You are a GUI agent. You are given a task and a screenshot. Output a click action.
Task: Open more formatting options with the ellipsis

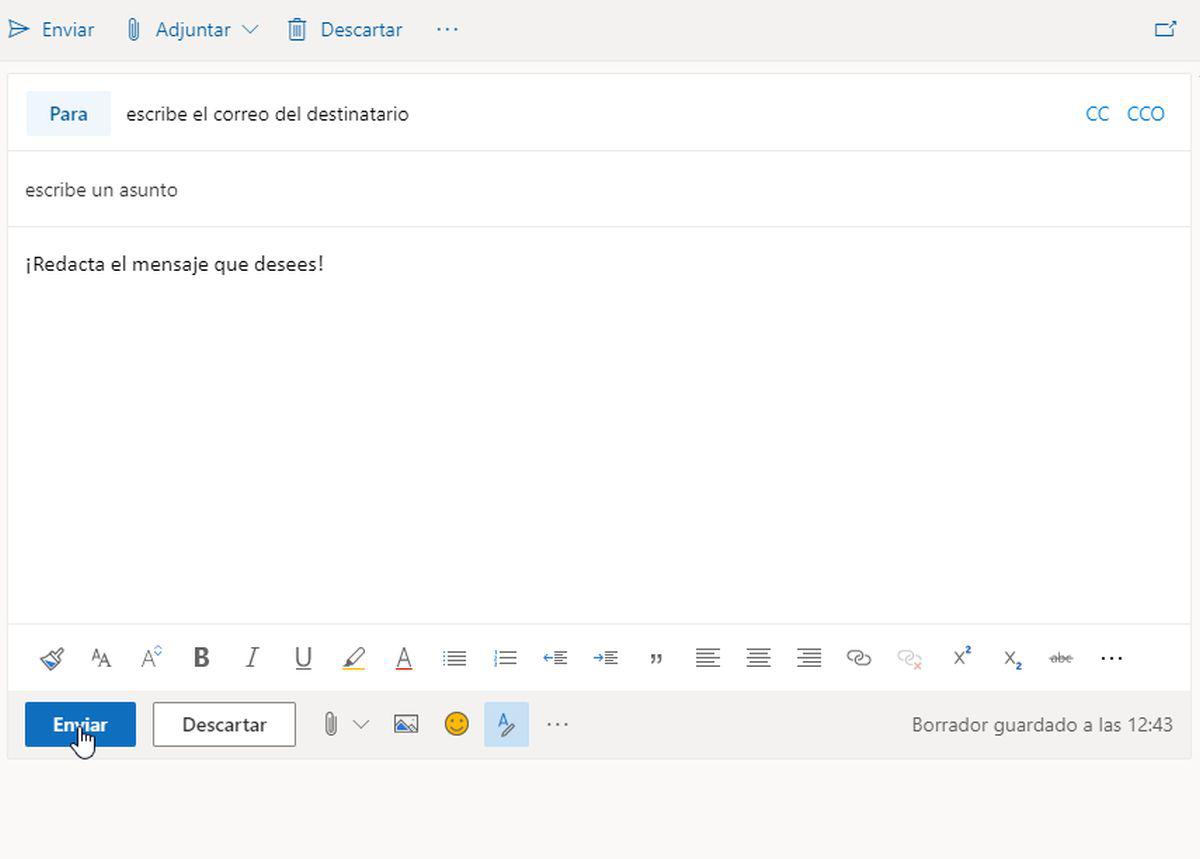click(x=1111, y=658)
